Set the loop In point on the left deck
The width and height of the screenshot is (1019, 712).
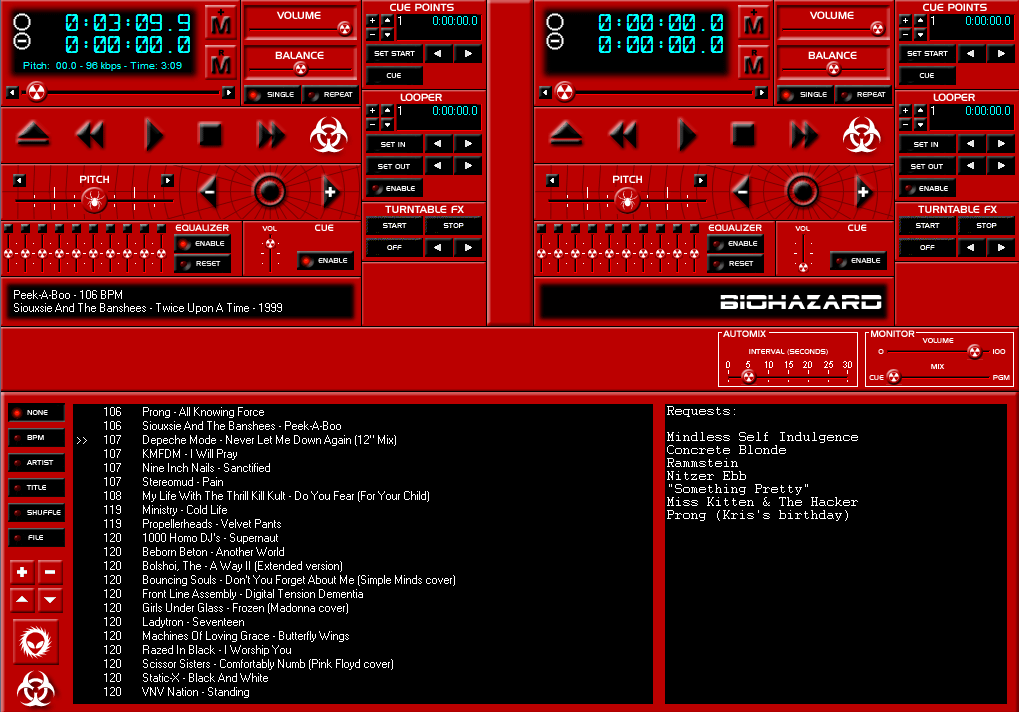pos(394,144)
